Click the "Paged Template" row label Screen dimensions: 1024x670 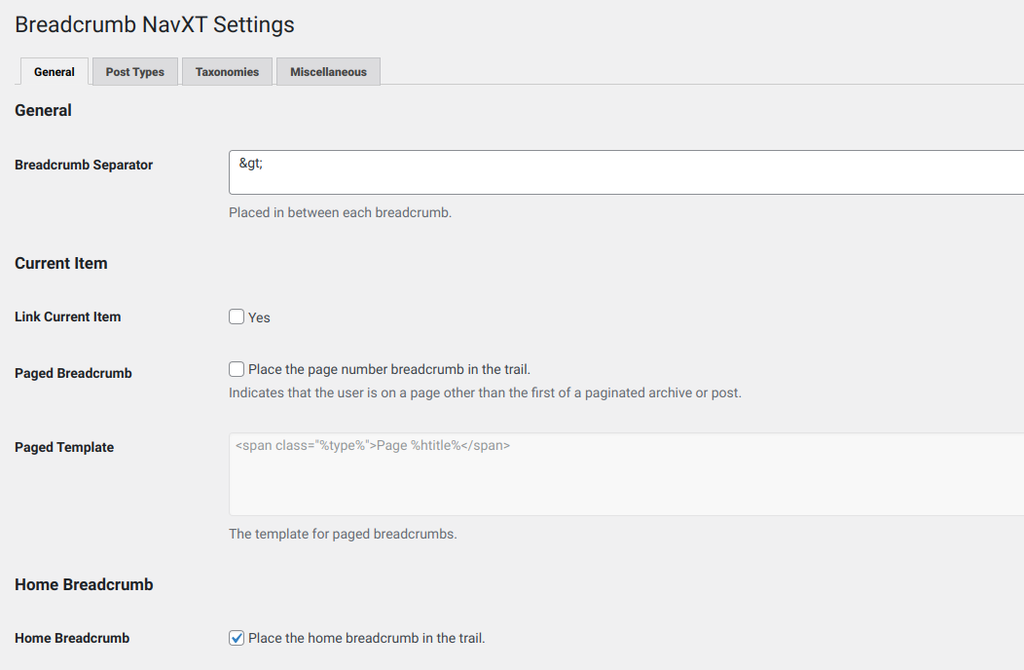[x=64, y=447]
